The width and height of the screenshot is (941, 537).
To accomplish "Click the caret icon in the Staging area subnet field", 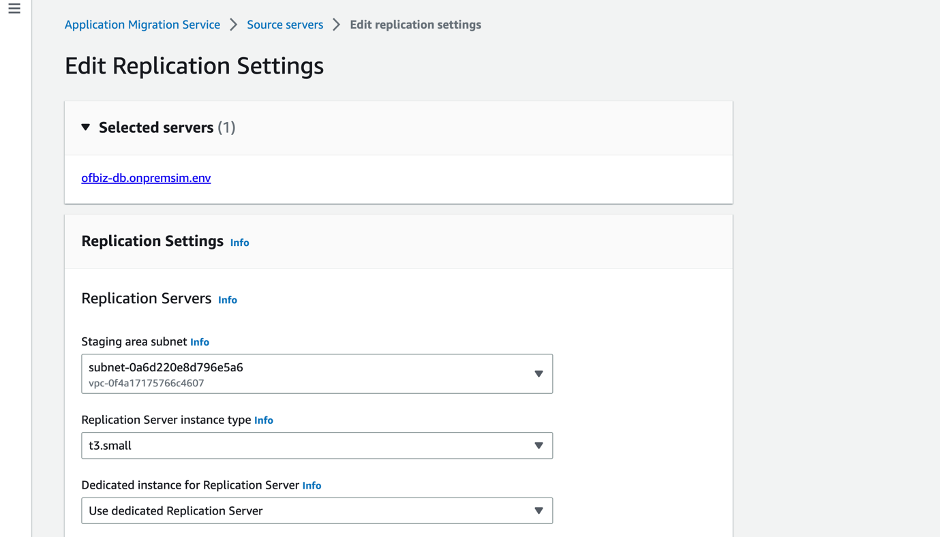I will click(538, 374).
